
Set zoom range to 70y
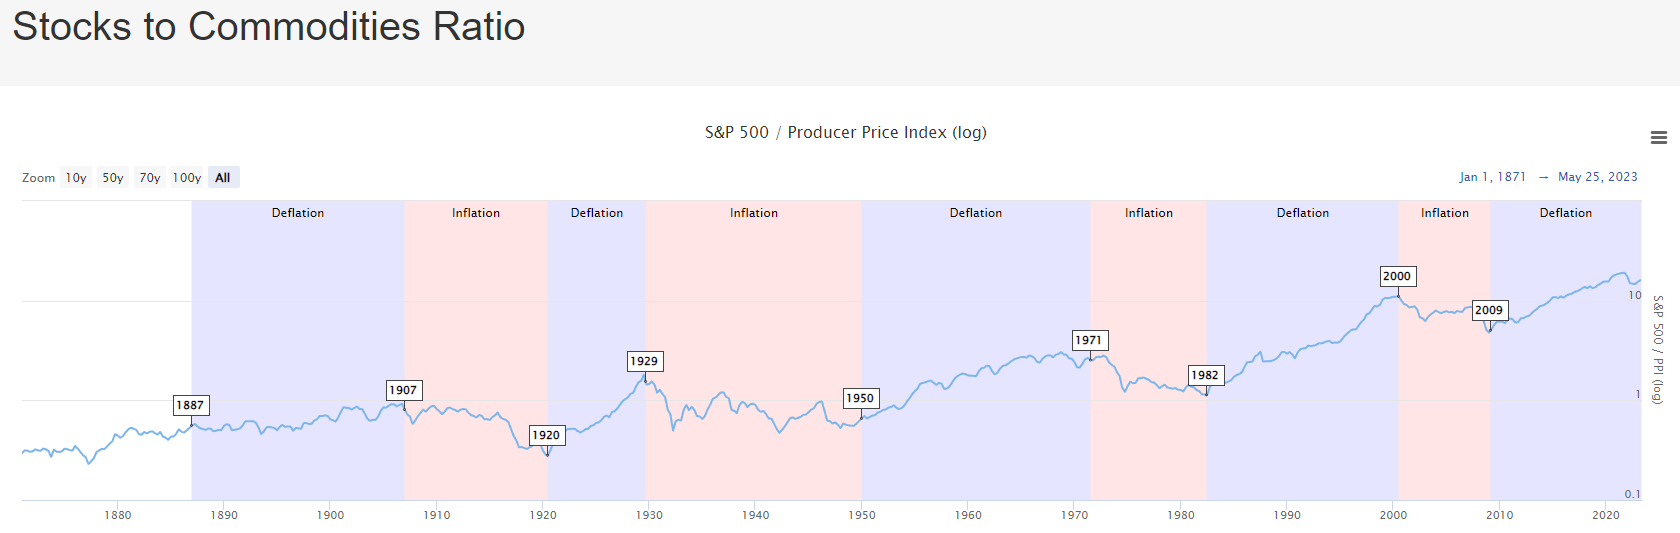pos(150,178)
